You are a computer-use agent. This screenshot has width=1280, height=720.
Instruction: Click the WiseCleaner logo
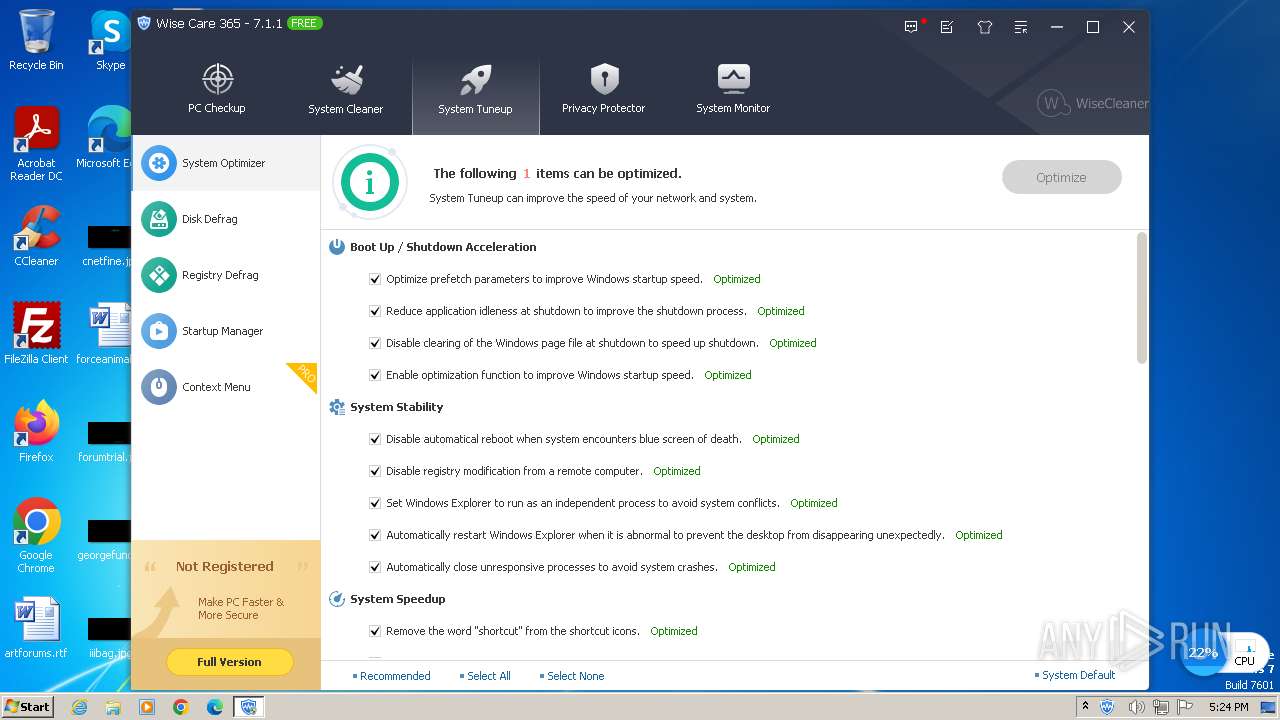click(1092, 103)
